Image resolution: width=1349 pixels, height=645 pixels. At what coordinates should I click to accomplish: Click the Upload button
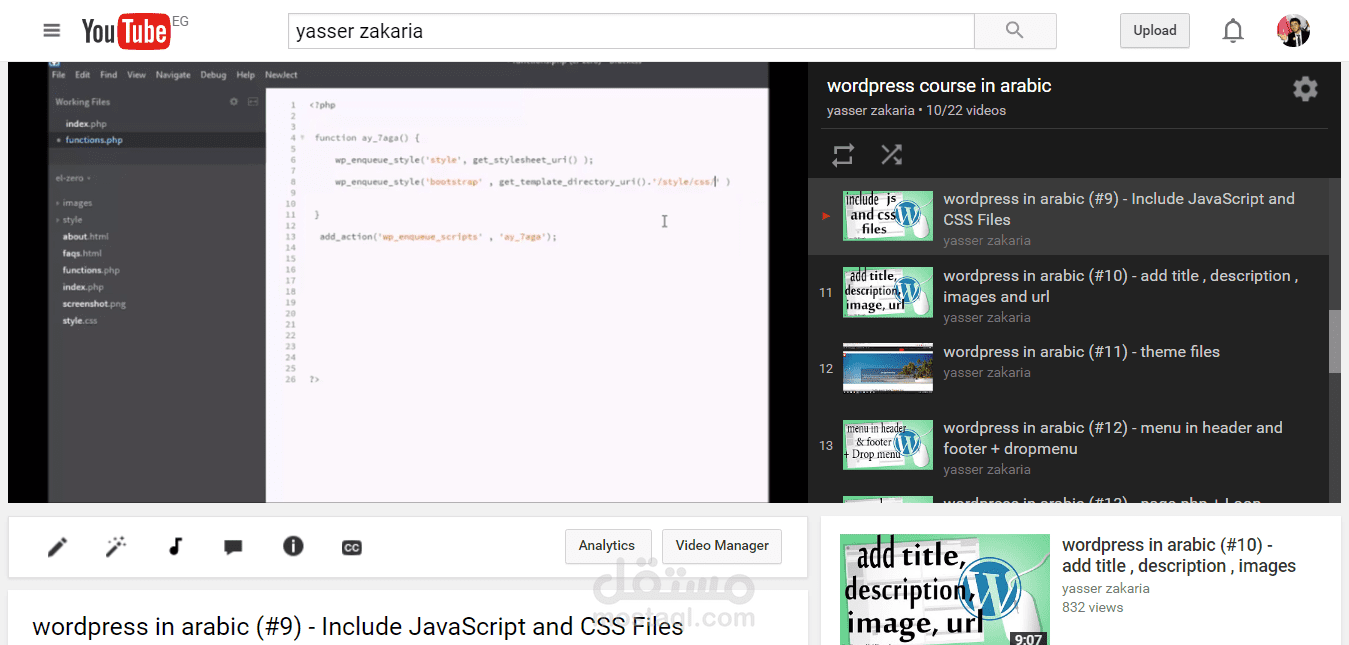pyautogui.click(x=1154, y=30)
